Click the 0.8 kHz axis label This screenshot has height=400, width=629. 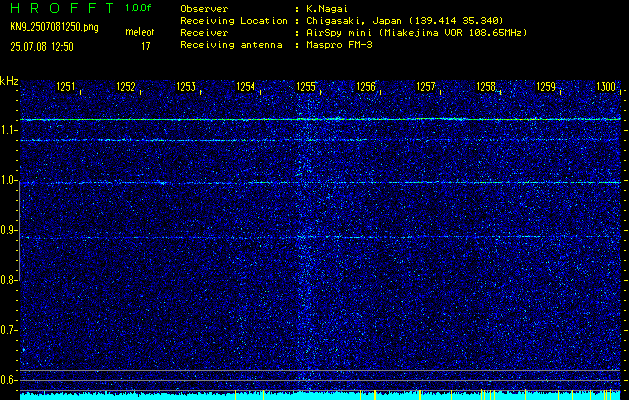pos(7,280)
